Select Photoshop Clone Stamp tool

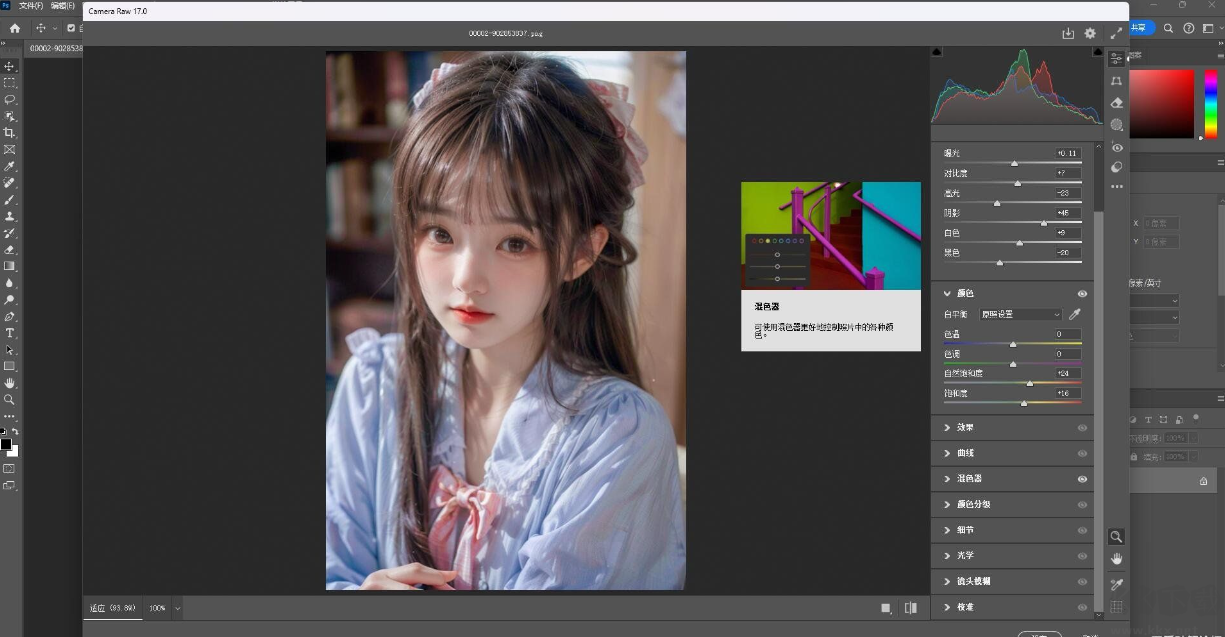pos(9,216)
